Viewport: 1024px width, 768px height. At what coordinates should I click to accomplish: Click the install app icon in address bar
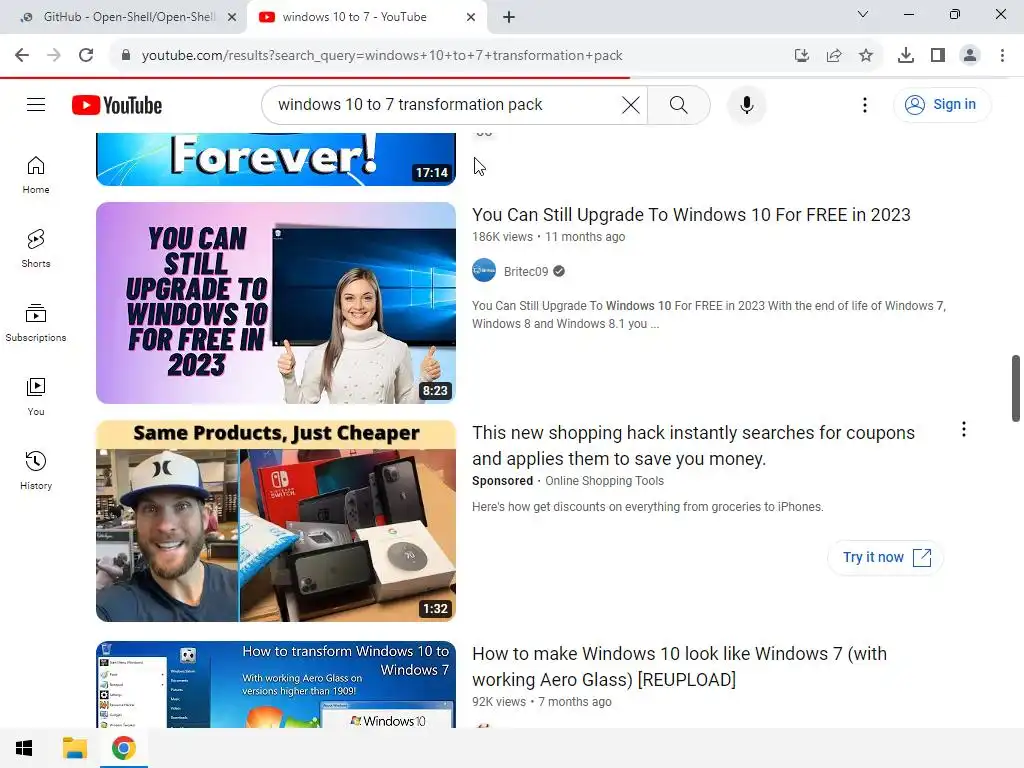tap(802, 56)
